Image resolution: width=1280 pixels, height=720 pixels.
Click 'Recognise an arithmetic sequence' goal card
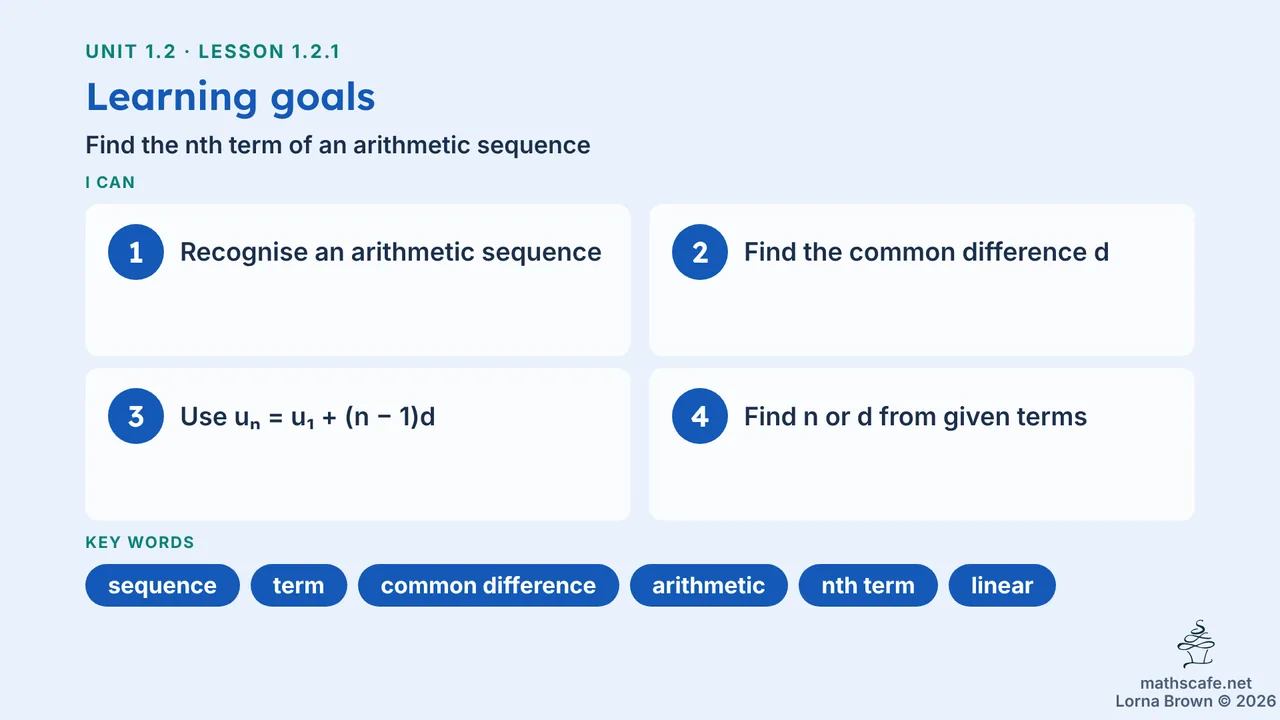pyautogui.click(x=358, y=280)
